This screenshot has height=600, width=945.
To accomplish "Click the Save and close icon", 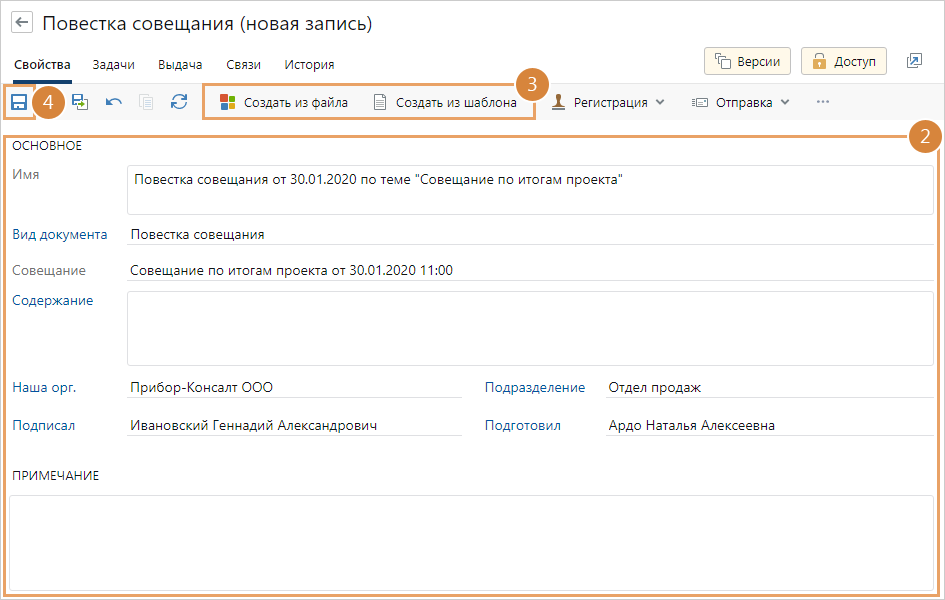I will 80,102.
